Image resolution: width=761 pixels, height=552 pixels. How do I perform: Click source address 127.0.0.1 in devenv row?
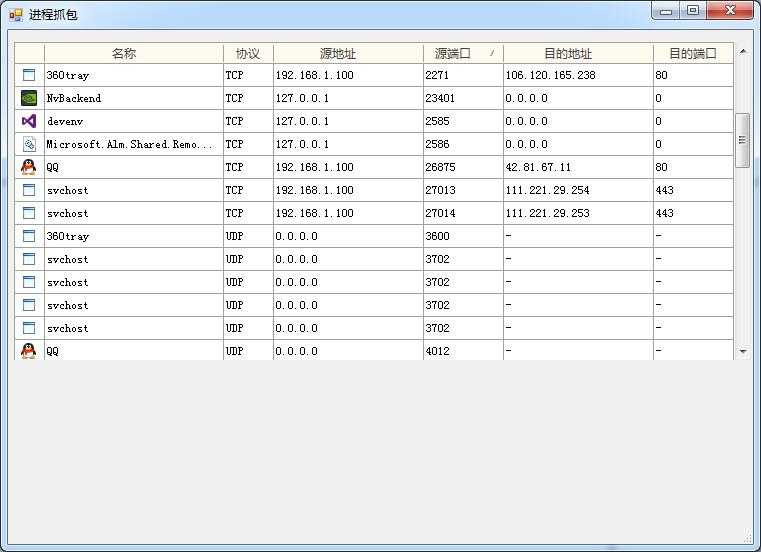[x=302, y=121]
